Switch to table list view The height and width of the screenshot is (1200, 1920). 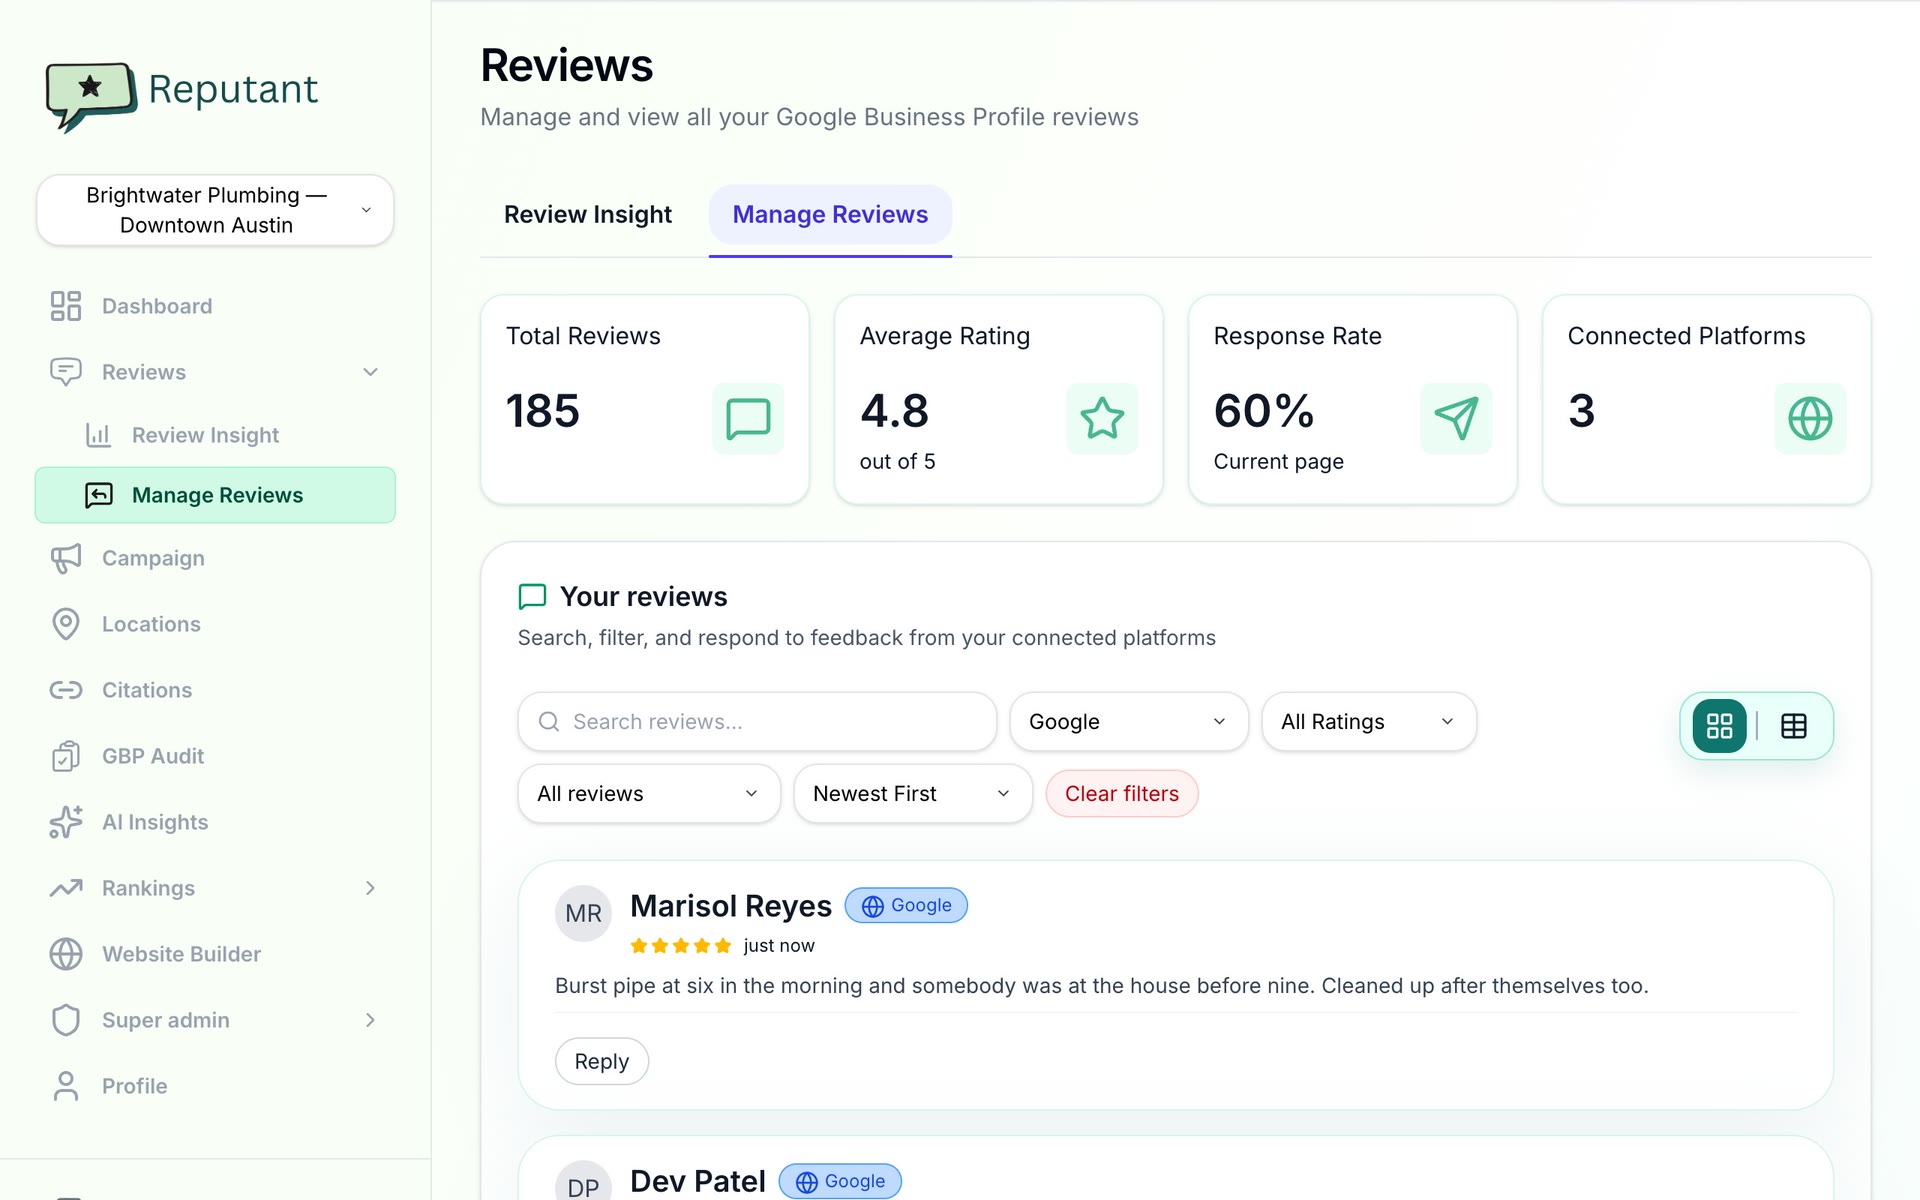click(x=1794, y=726)
